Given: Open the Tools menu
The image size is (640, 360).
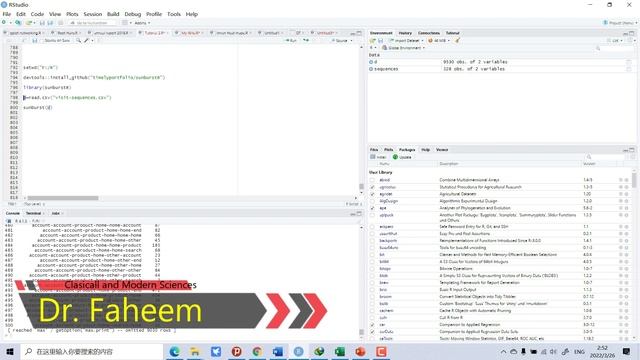Looking at the screenshot, I should [174, 14].
